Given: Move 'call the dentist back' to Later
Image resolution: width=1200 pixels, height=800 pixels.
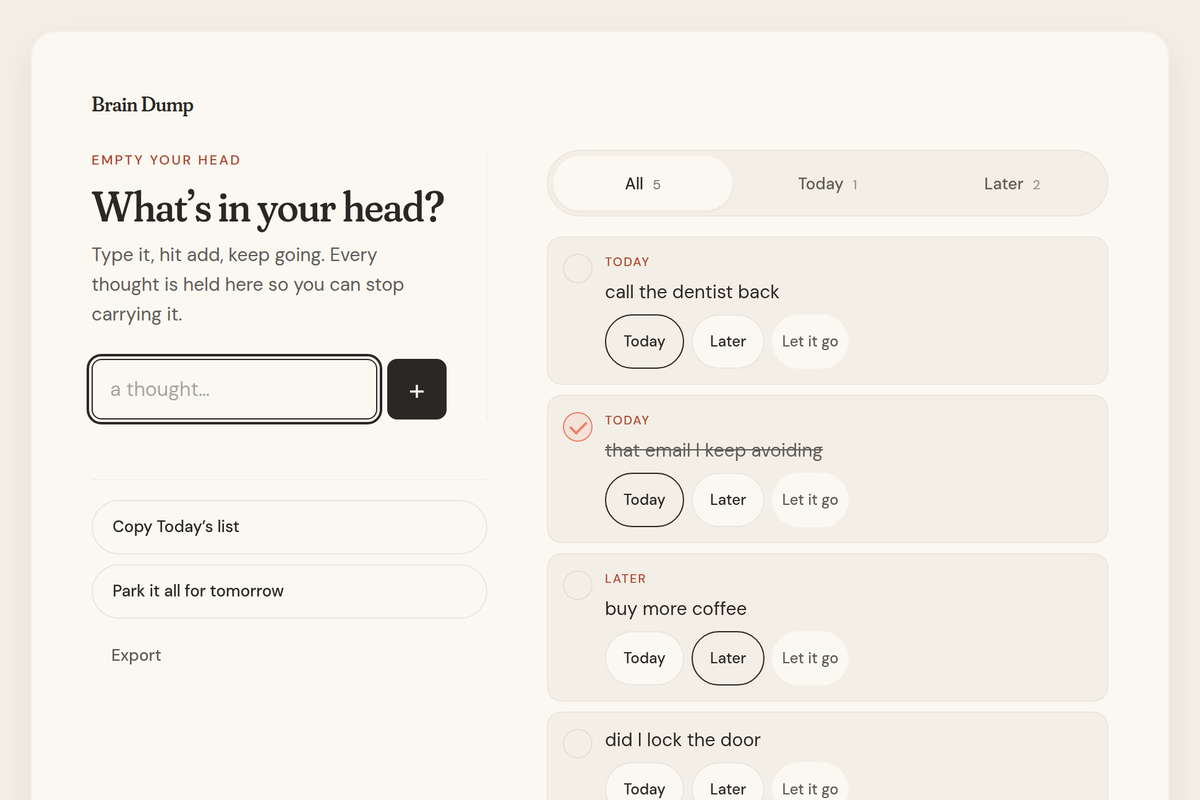Looking at the screenshot, I should 728,341.
